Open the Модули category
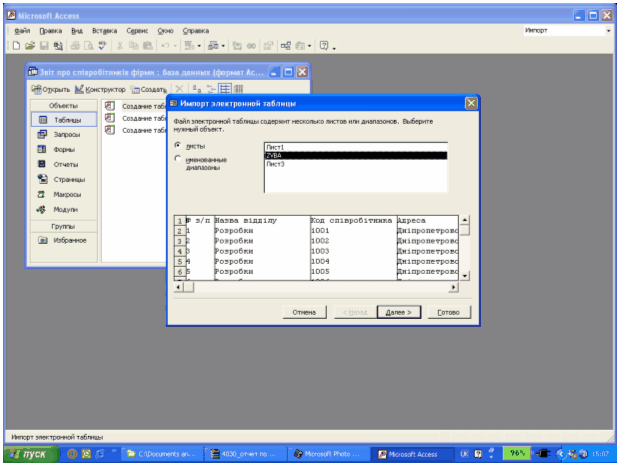Screen dimensions: 619x465 pyautogui.click(x=64, y=209)
